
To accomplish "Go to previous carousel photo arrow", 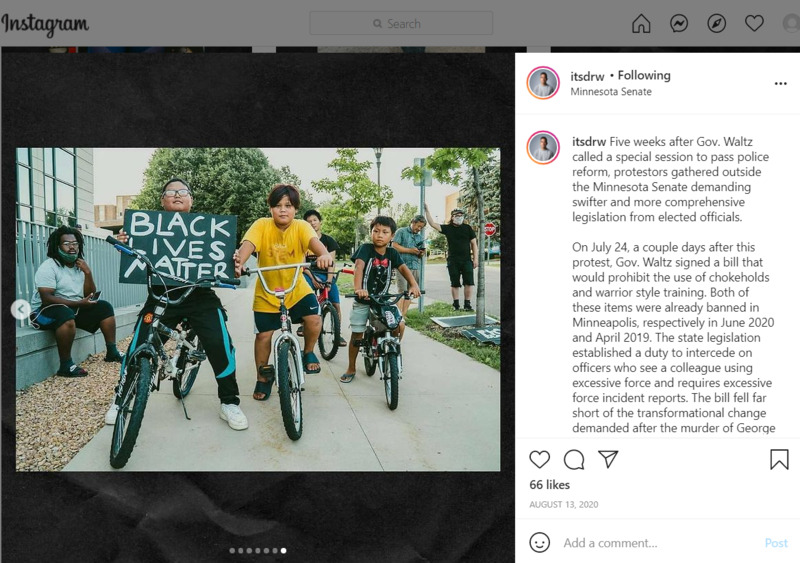I will coord(21,309).
